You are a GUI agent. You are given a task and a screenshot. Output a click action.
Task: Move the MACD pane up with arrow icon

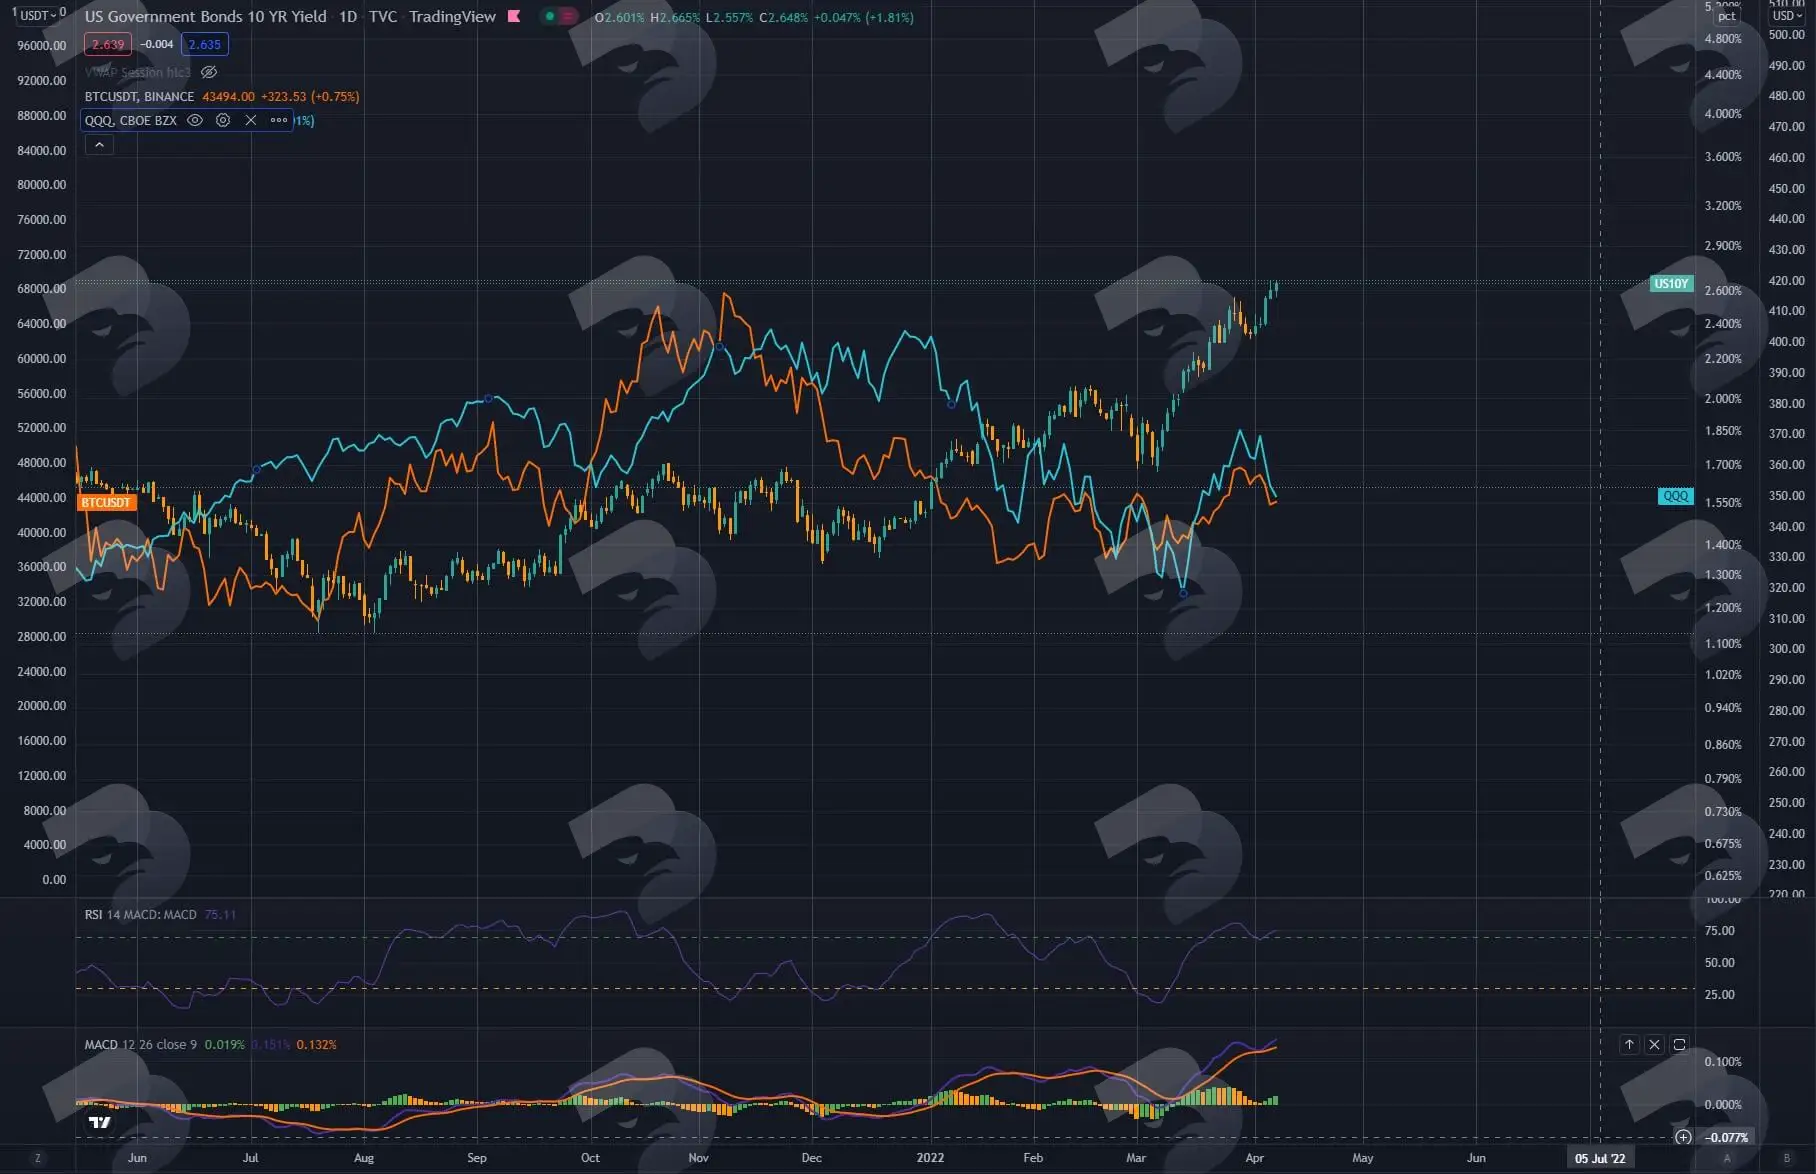coord(1629,1044)
